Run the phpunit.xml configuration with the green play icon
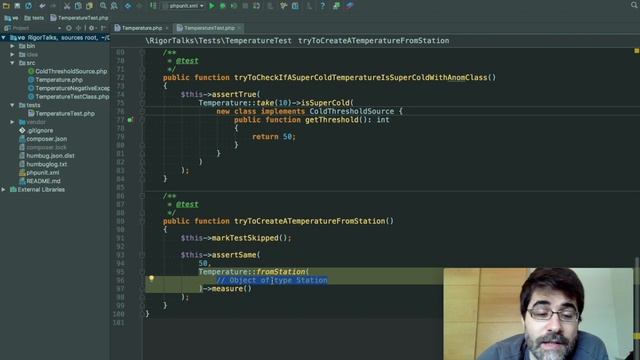Screen dimensions: 640x360 [x=212, y=6]
